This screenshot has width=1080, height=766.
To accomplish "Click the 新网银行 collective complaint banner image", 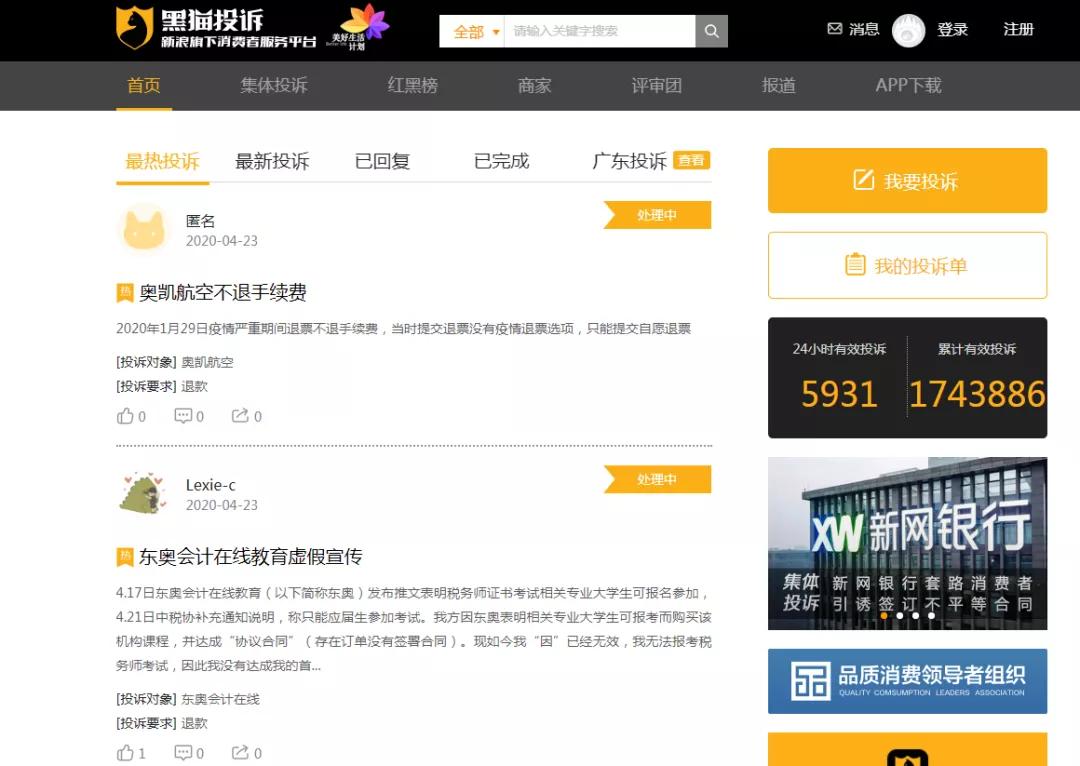I will 907,543.
